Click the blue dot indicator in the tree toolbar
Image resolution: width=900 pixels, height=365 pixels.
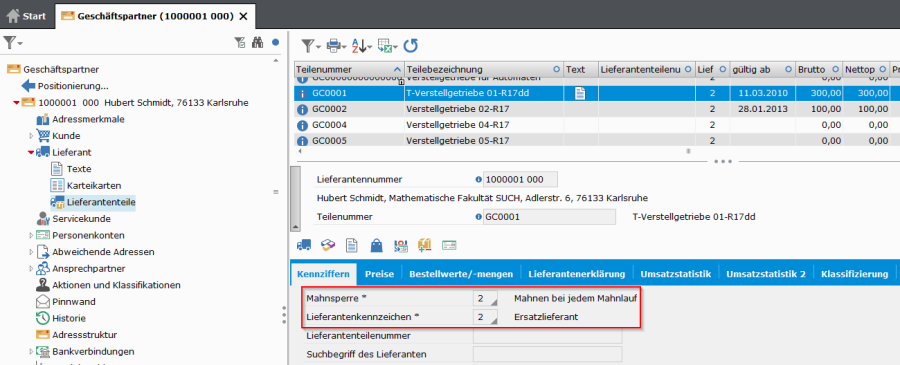[276, 42]
